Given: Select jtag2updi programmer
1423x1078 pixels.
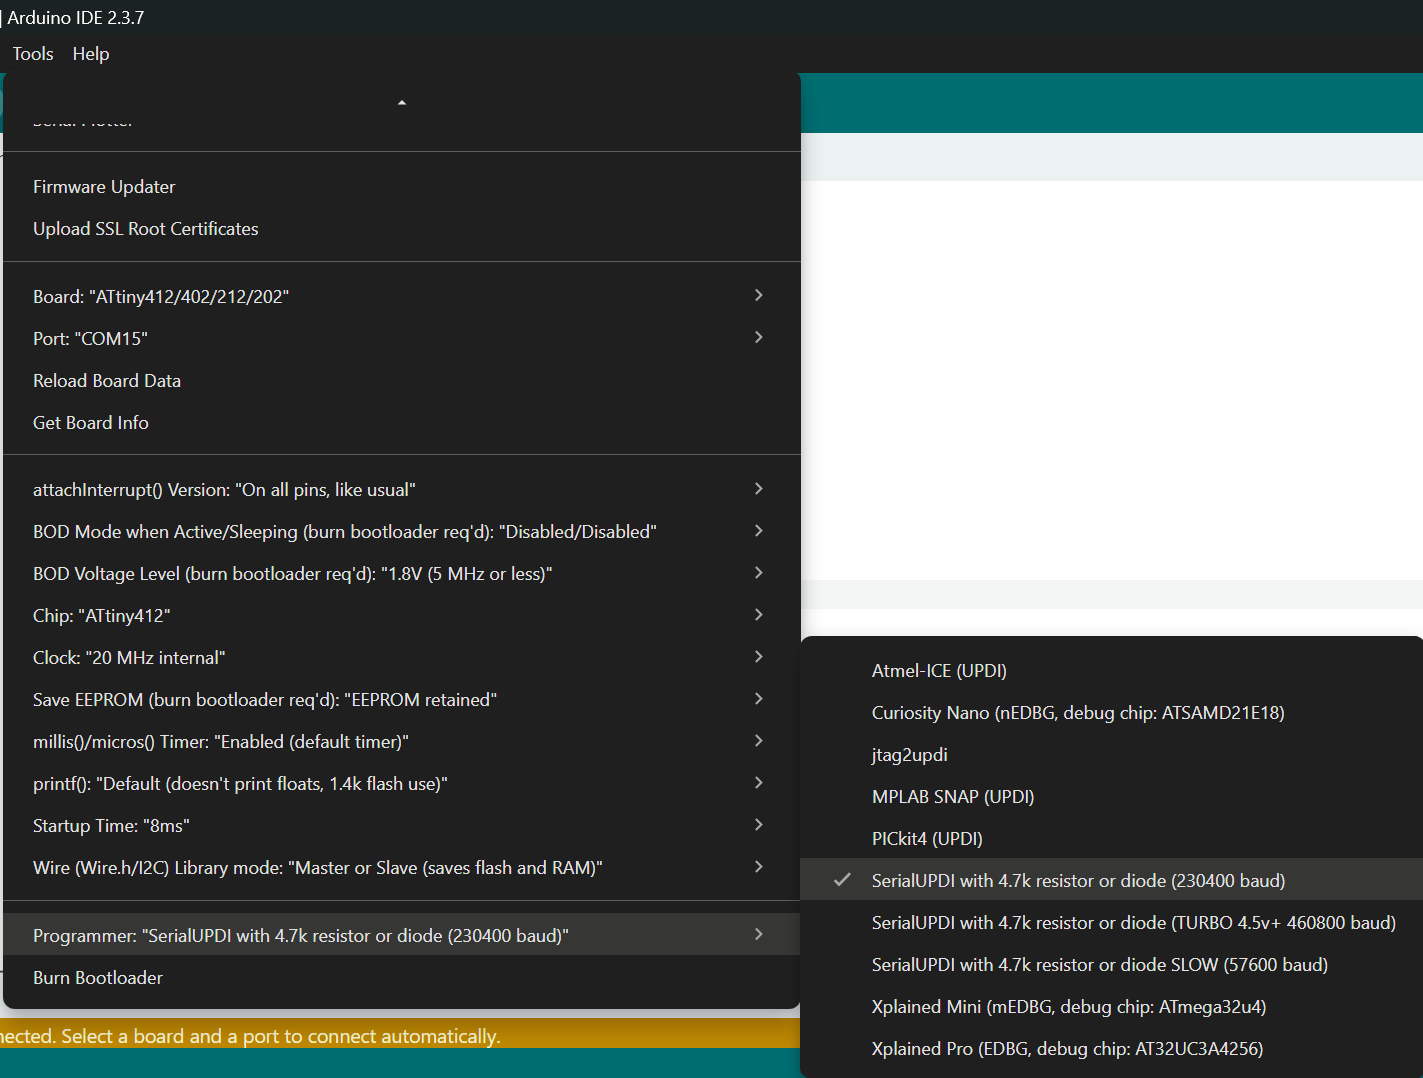Looking at the screenshot, I should [909, 755].
